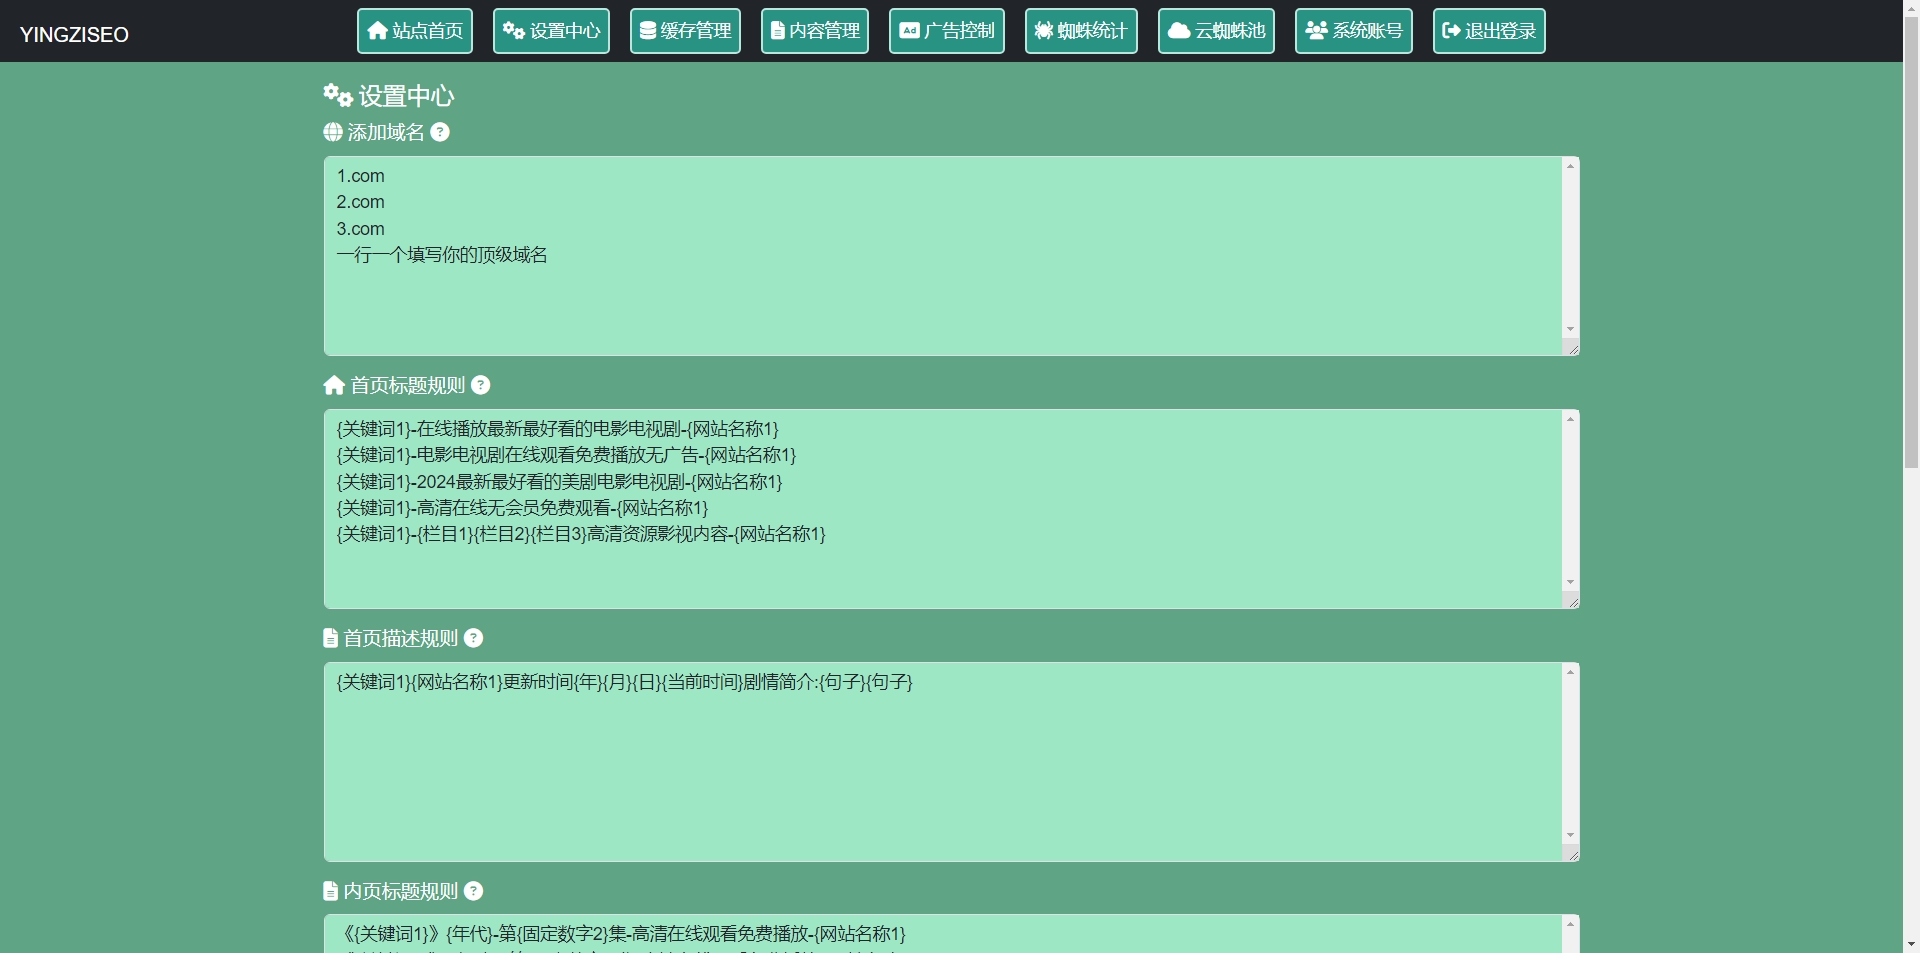Viewport: 1920px width, 953px height.
Task: Click the page scrollbar up arrow
Action: click(1911, 8)
